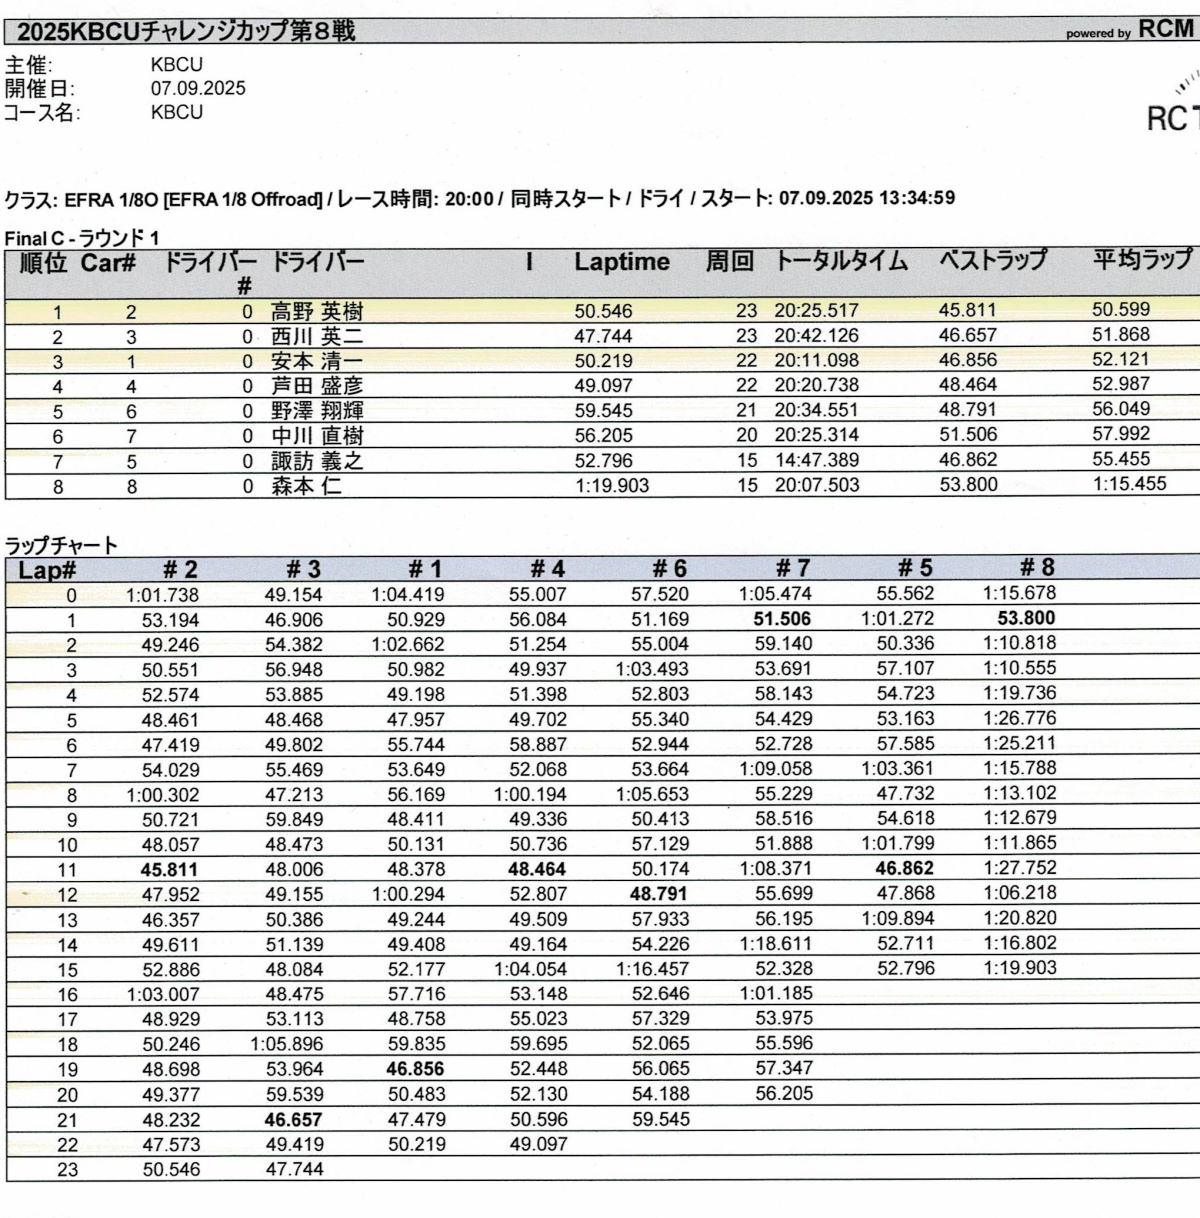Click 1:18.611 in lap 14 row
The width and height of the screenshot is (1200, 1218).
coord(776,944)
